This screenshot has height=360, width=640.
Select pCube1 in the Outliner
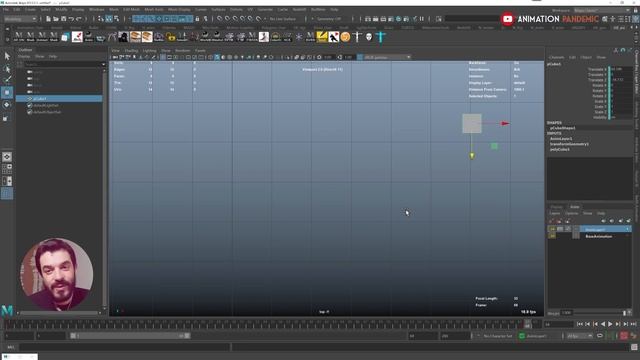(x=59, y=99)
